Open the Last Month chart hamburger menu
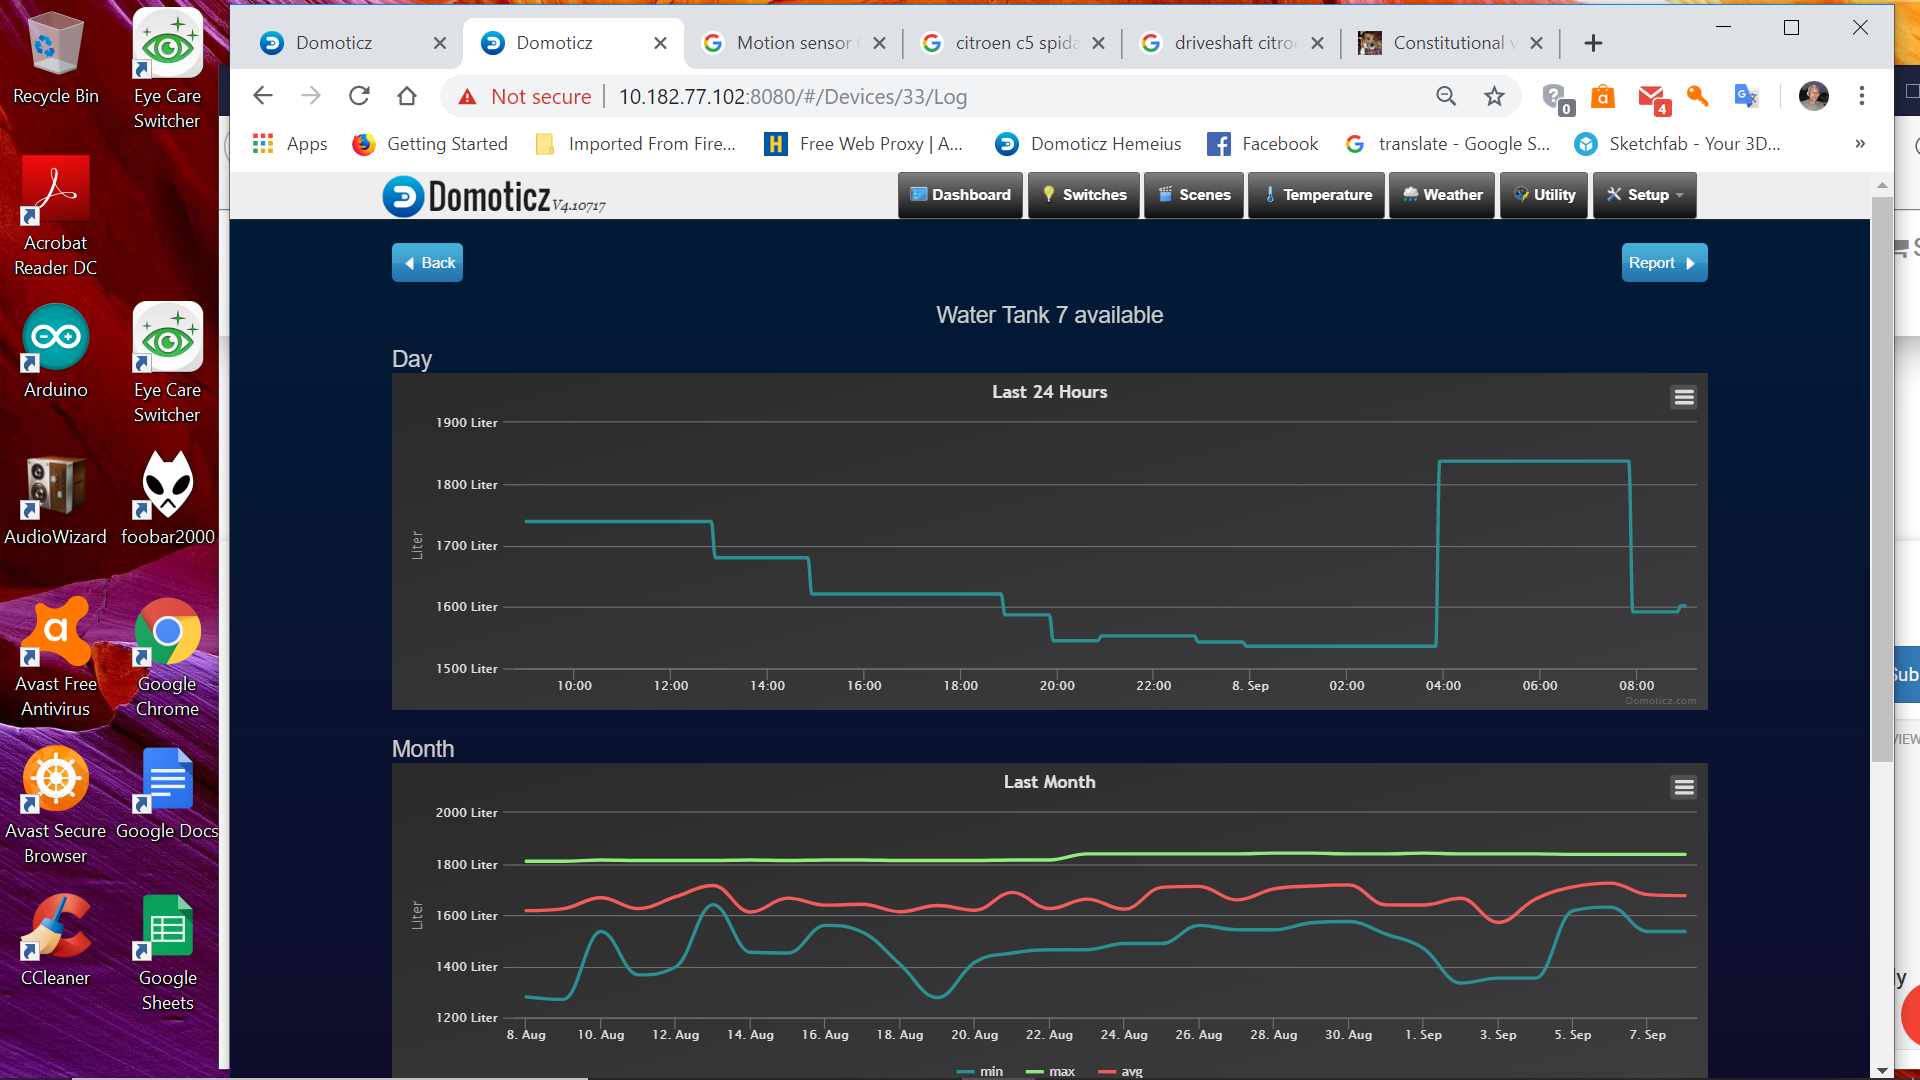The image size is (1920, 1080). [1683, 787]
